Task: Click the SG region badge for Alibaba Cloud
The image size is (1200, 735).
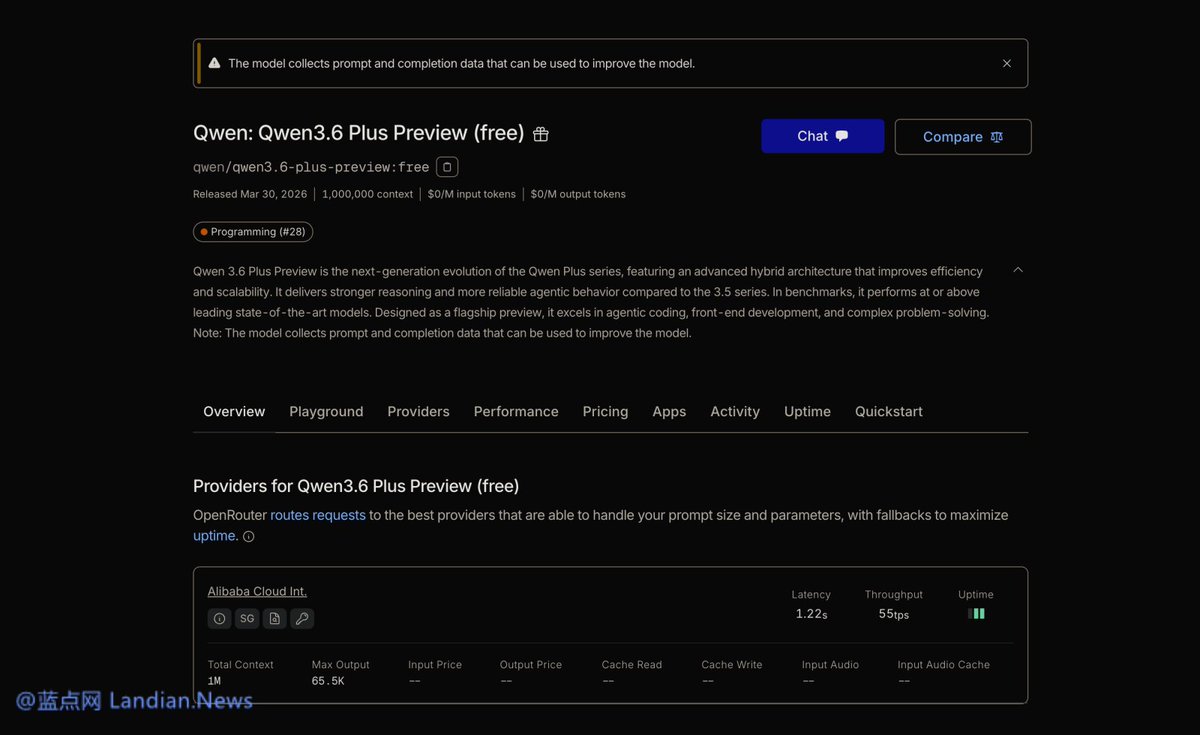Action: pos(246,618)
